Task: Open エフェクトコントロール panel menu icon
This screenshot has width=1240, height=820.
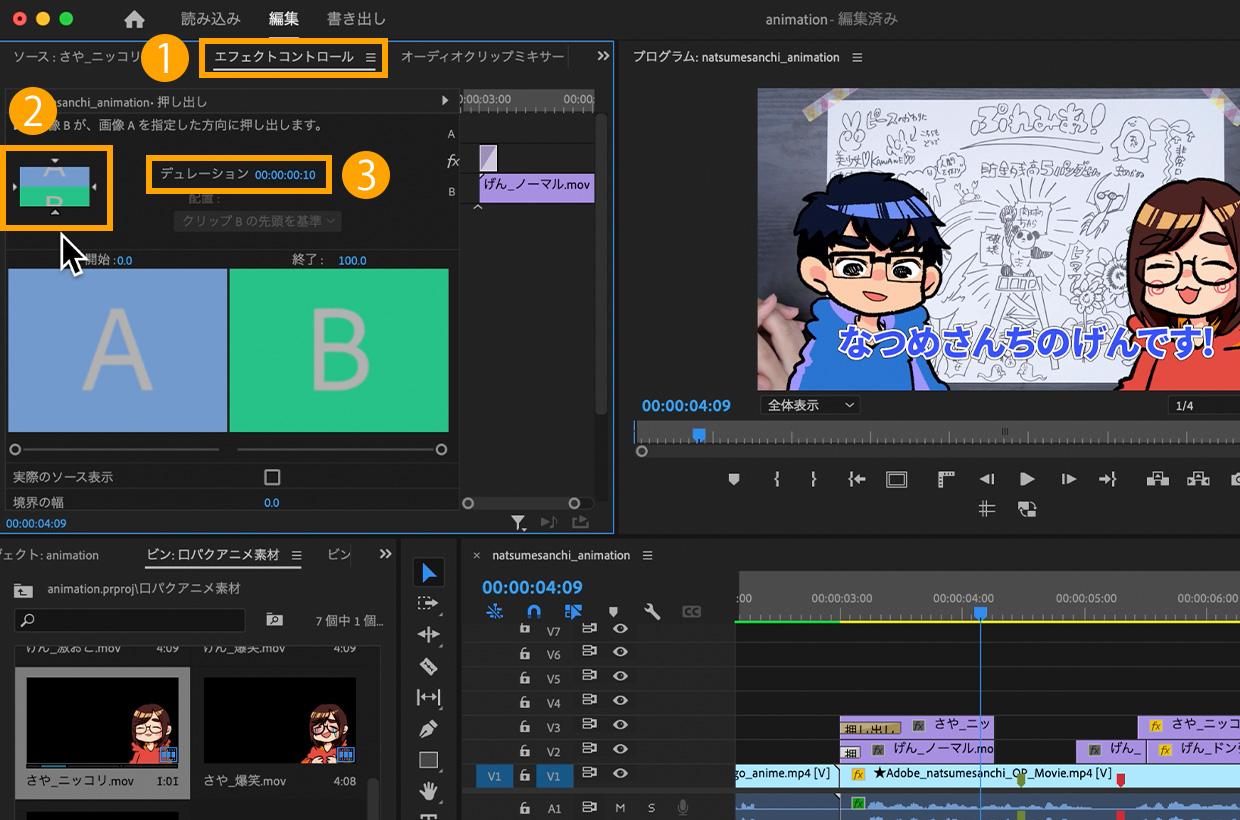Action: tap(371, 57)
